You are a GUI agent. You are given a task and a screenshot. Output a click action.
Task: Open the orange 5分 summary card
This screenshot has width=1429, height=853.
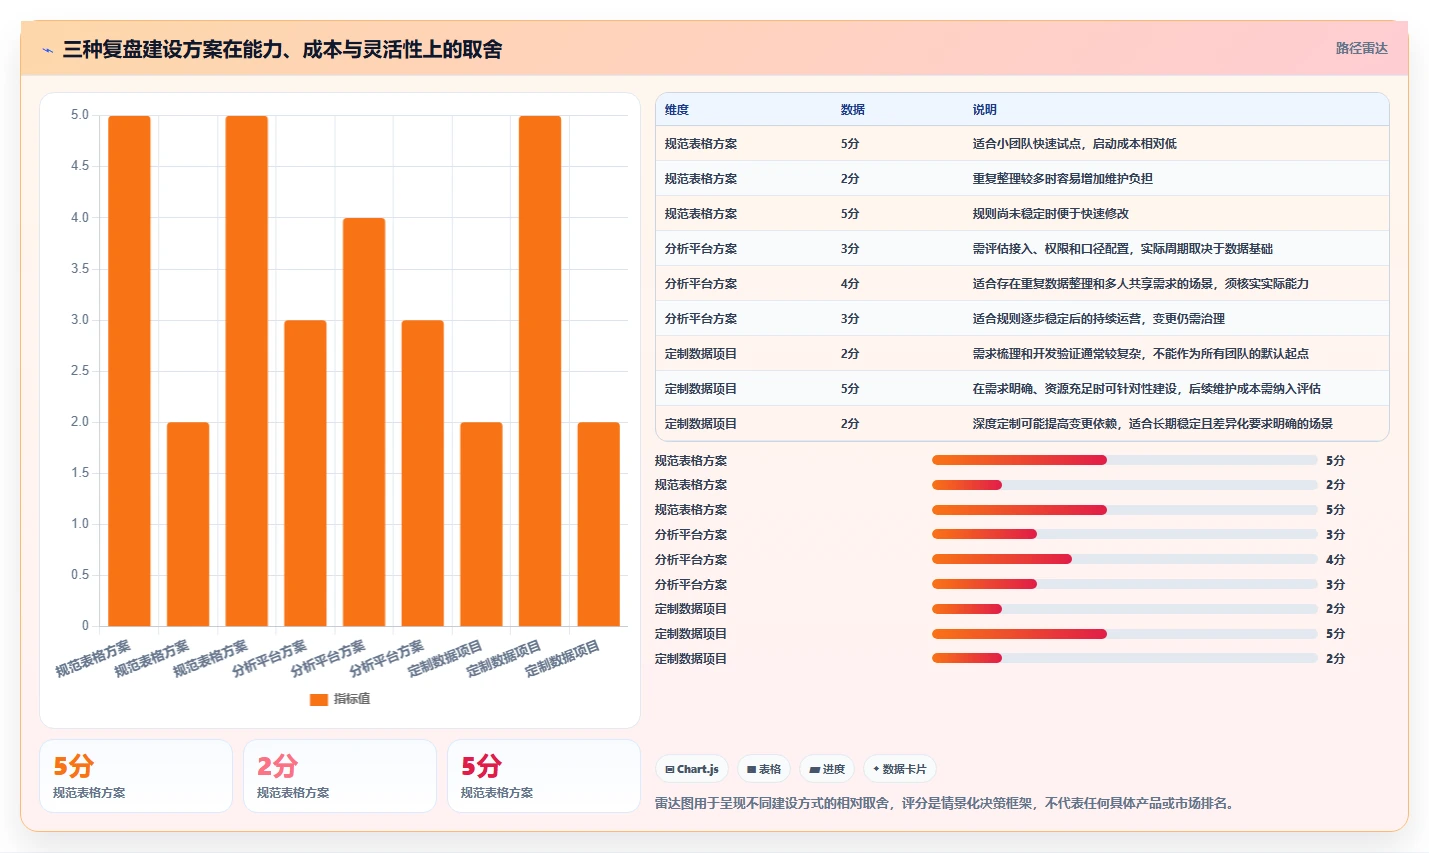tap(136, 776)
